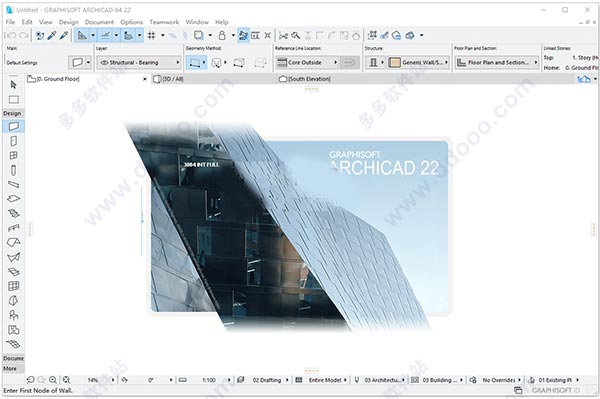Viewport: 600px width, 399px height.
Task: Expand the Core Outside reference line dropdown
Action: coord(307,62)
